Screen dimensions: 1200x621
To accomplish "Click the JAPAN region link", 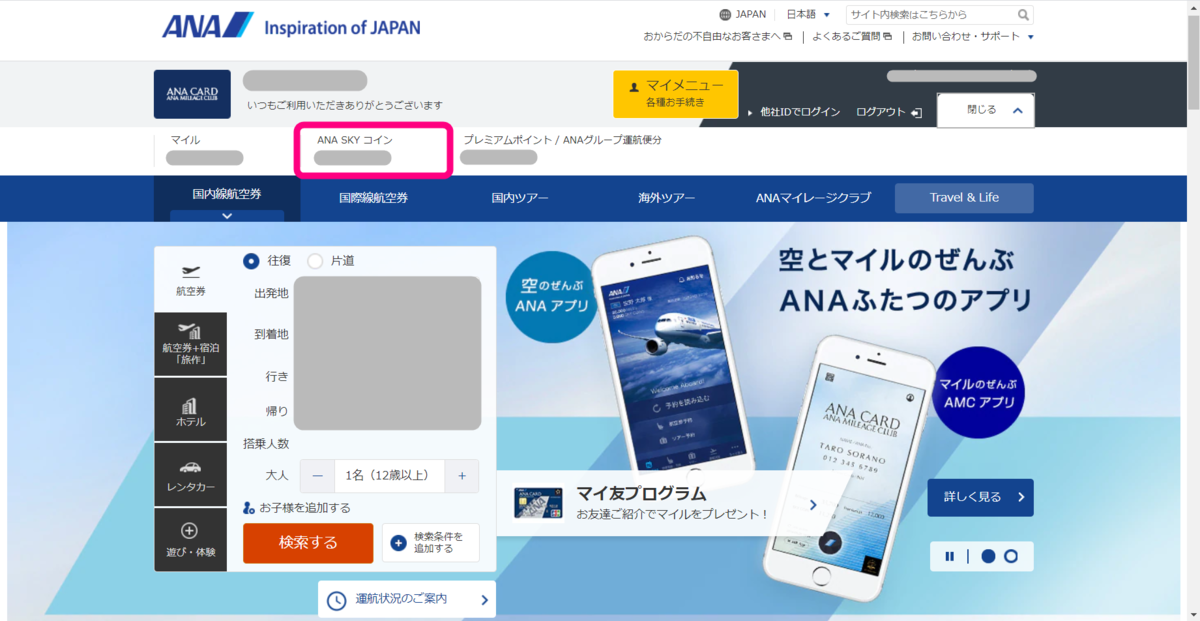I will click(x=751, y=15).
